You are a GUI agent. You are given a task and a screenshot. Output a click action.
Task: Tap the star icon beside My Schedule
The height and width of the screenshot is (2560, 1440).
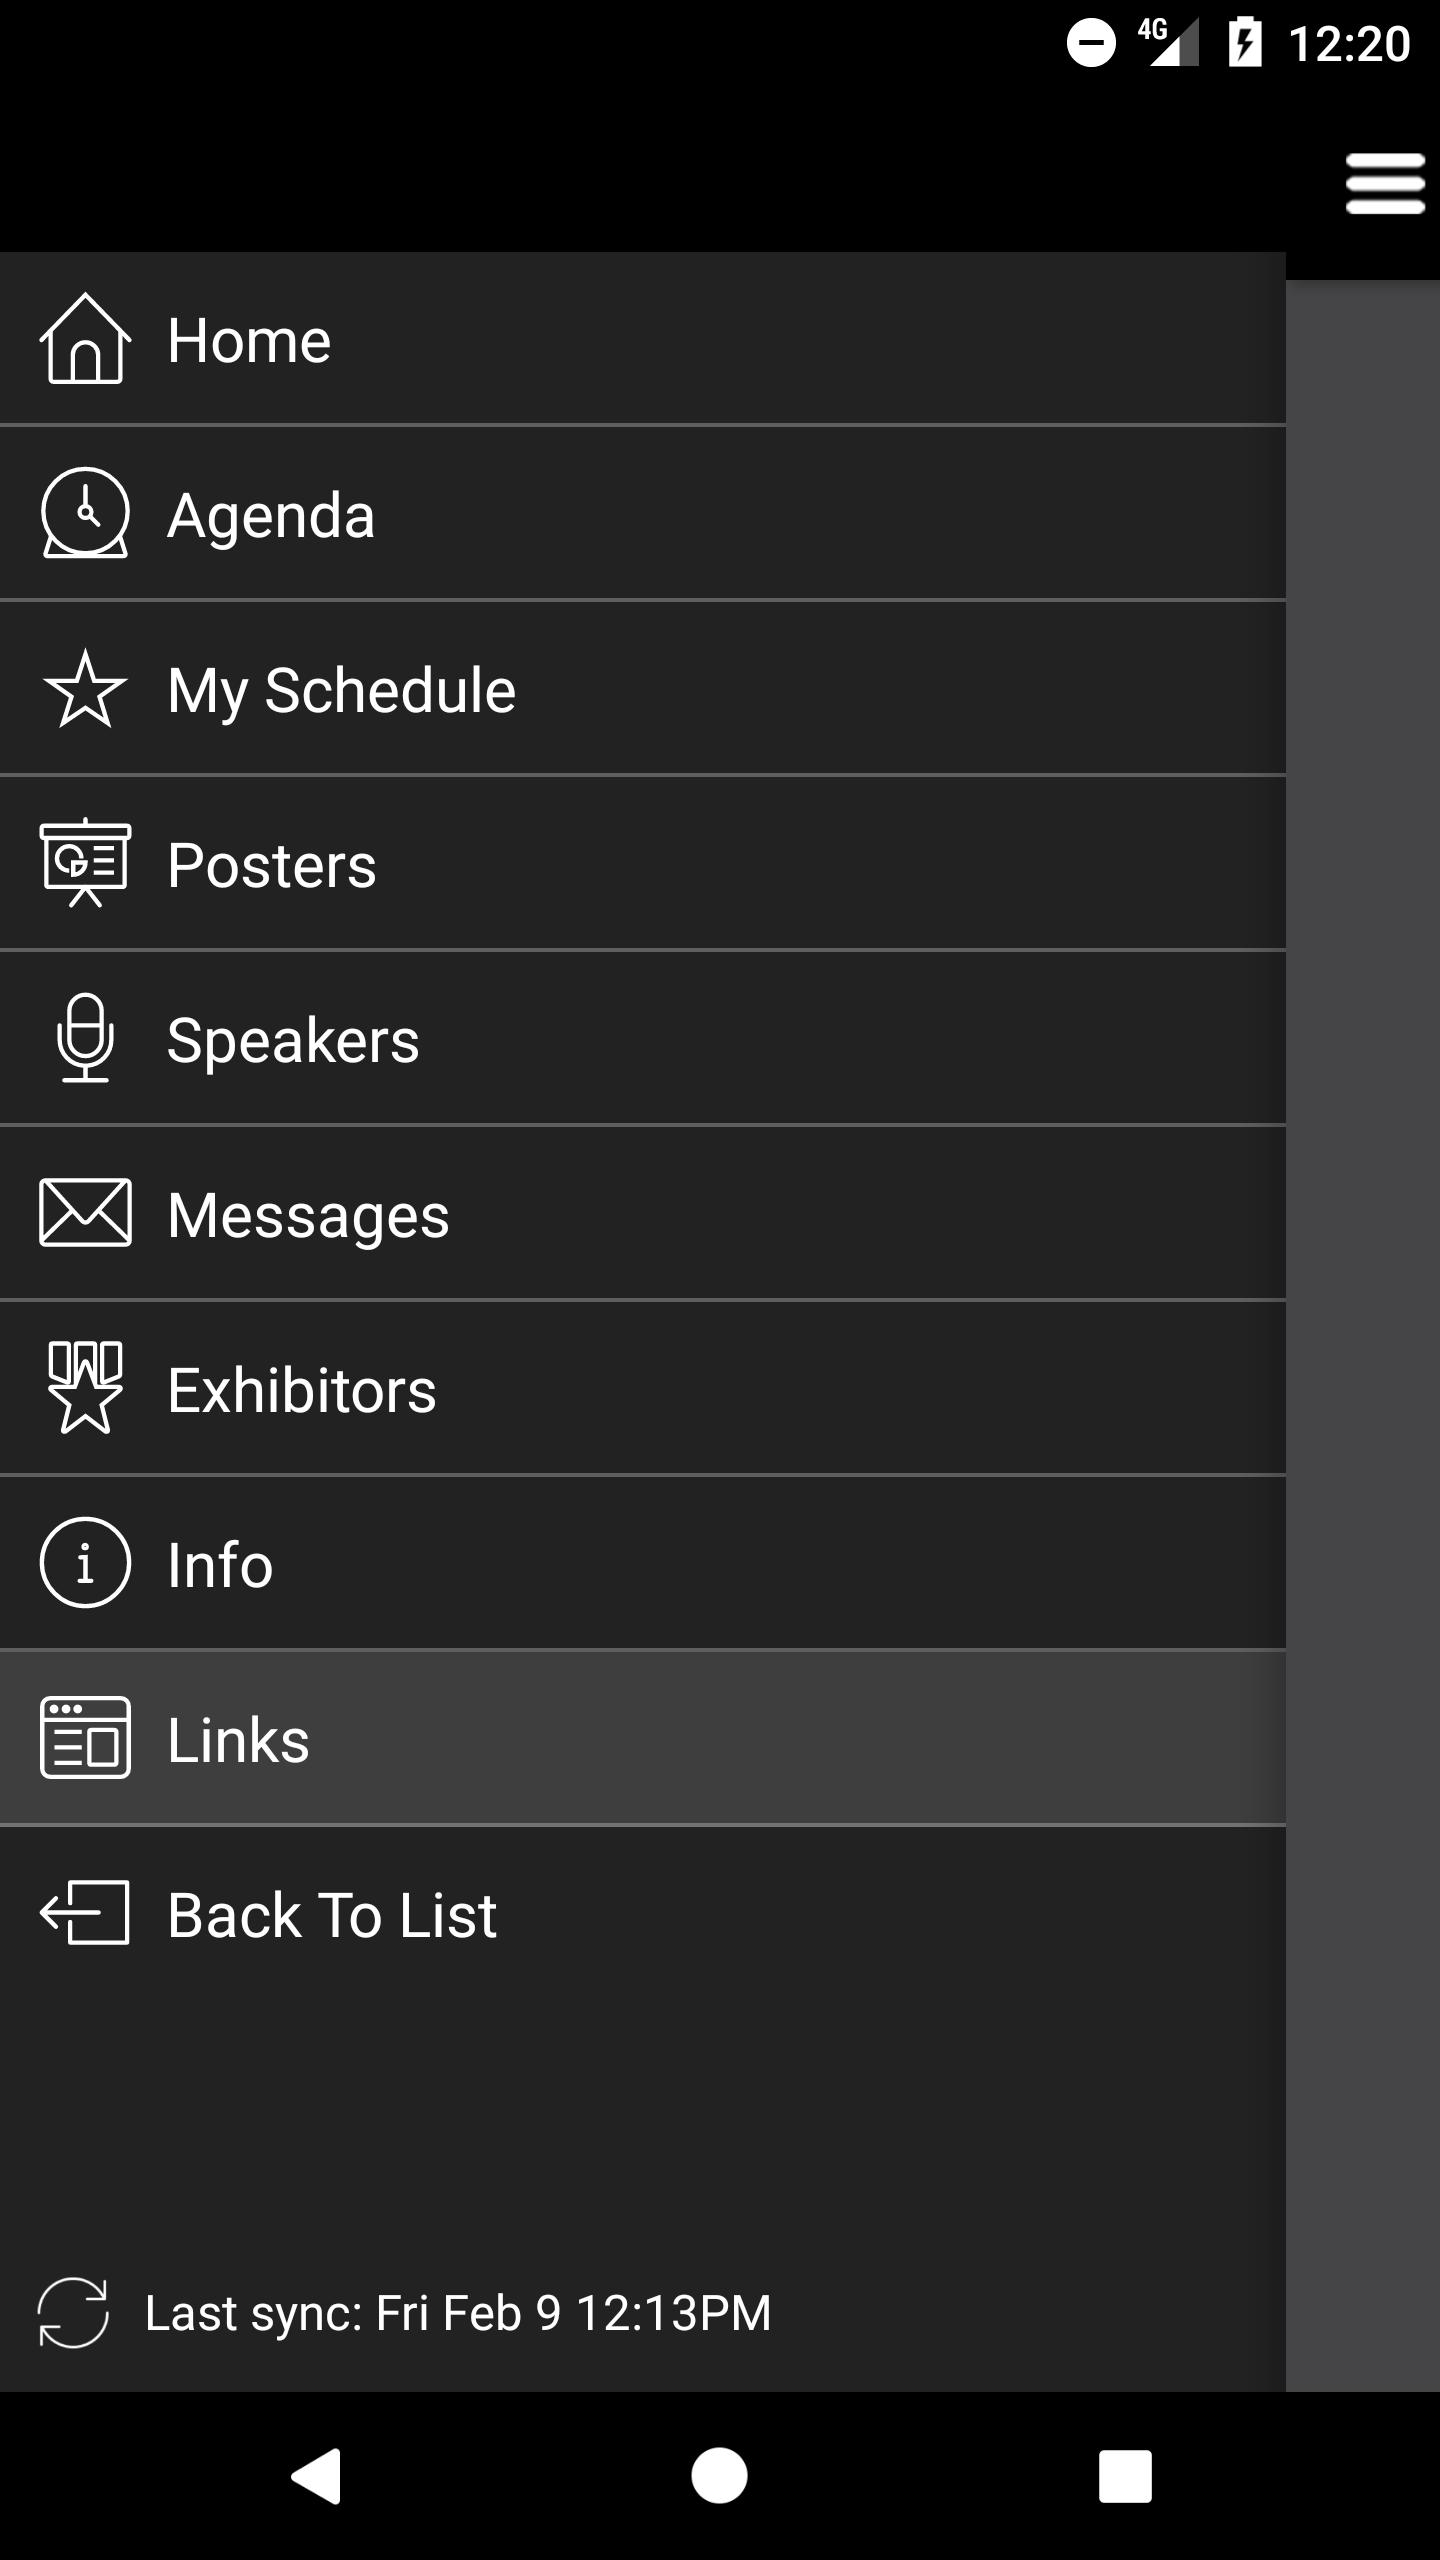(x=85, y=689)
